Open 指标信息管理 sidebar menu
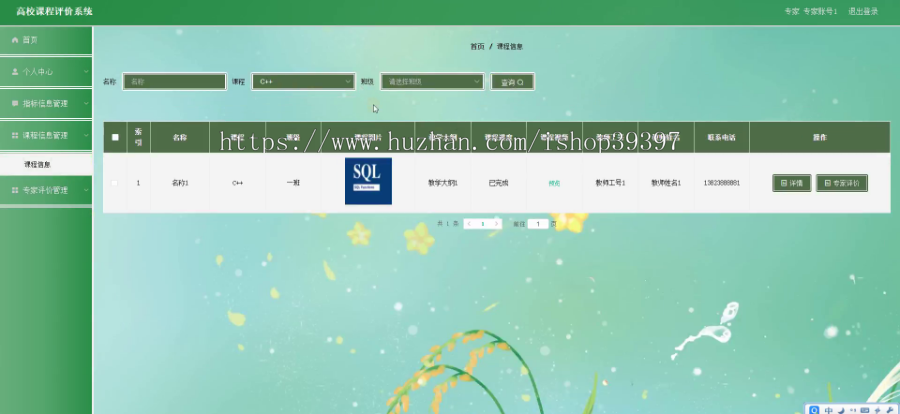The width and height of the screenshot is (900, 414). (46, 103)
